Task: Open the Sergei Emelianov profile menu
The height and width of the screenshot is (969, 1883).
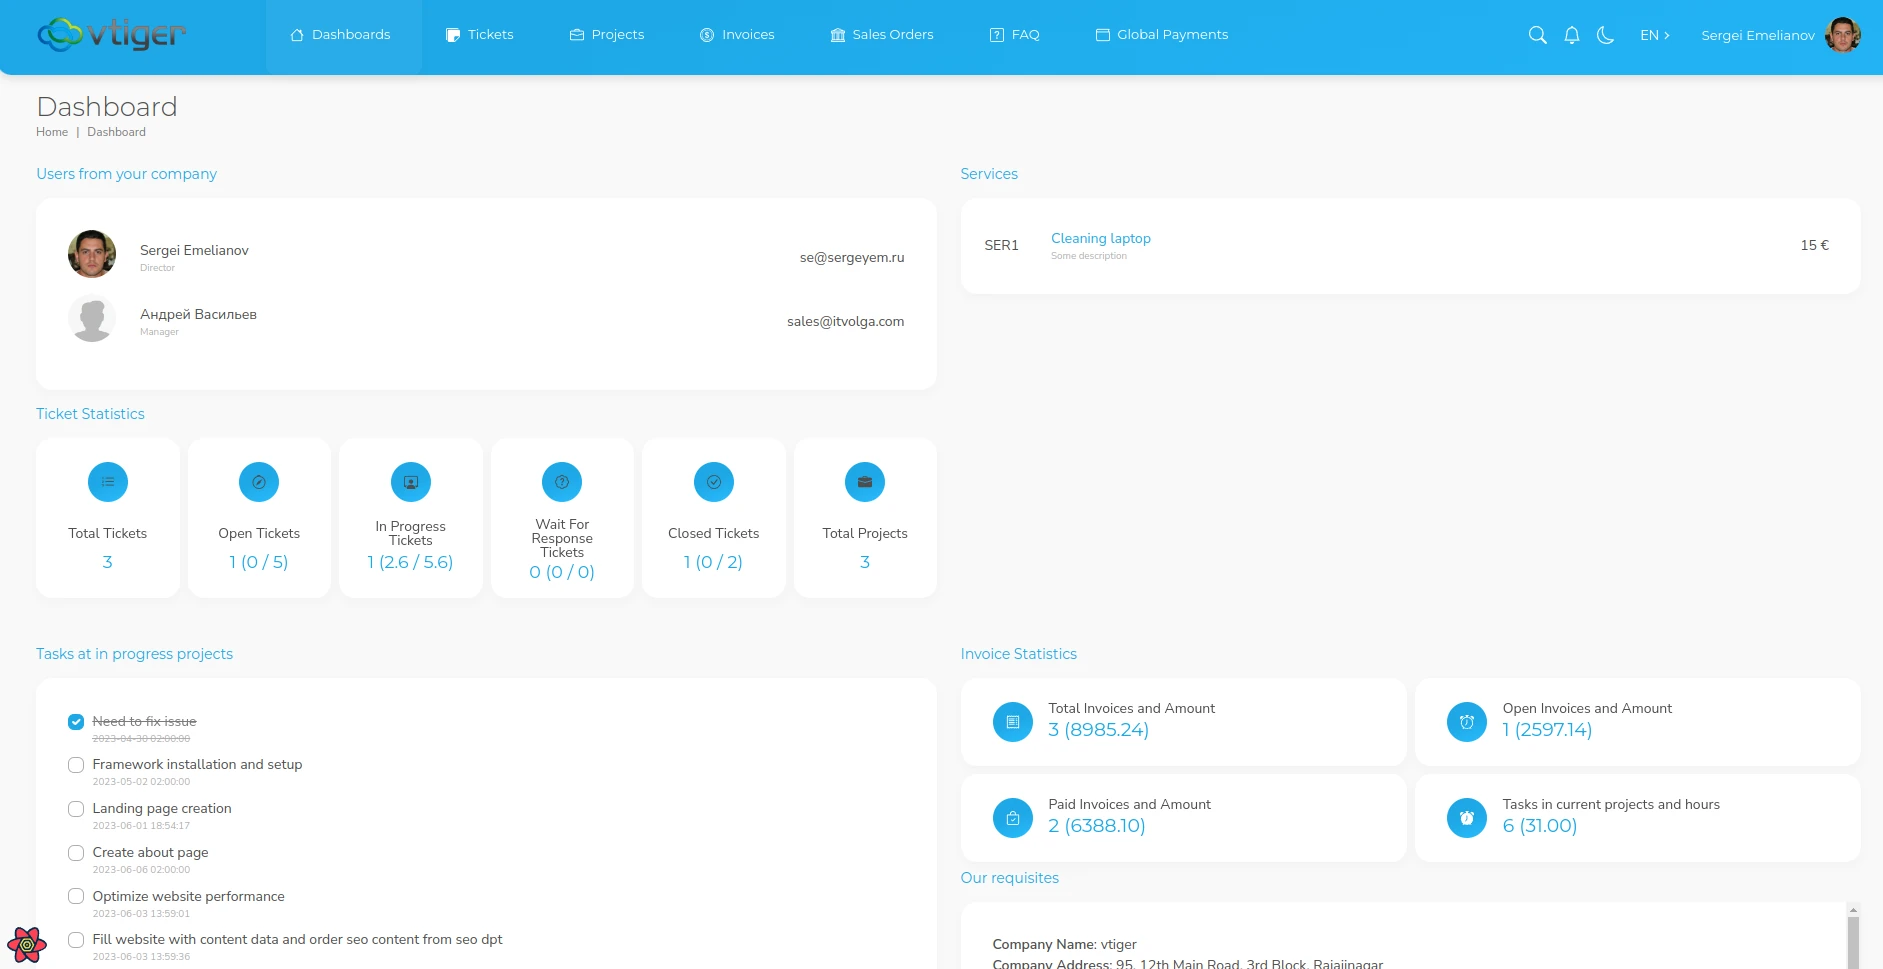Action: pos(1757,35)
